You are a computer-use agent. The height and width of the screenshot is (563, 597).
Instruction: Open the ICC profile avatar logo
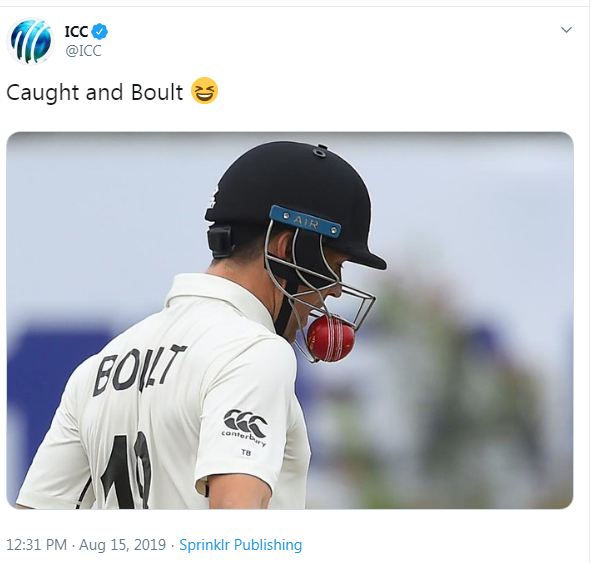click(30, 41)
